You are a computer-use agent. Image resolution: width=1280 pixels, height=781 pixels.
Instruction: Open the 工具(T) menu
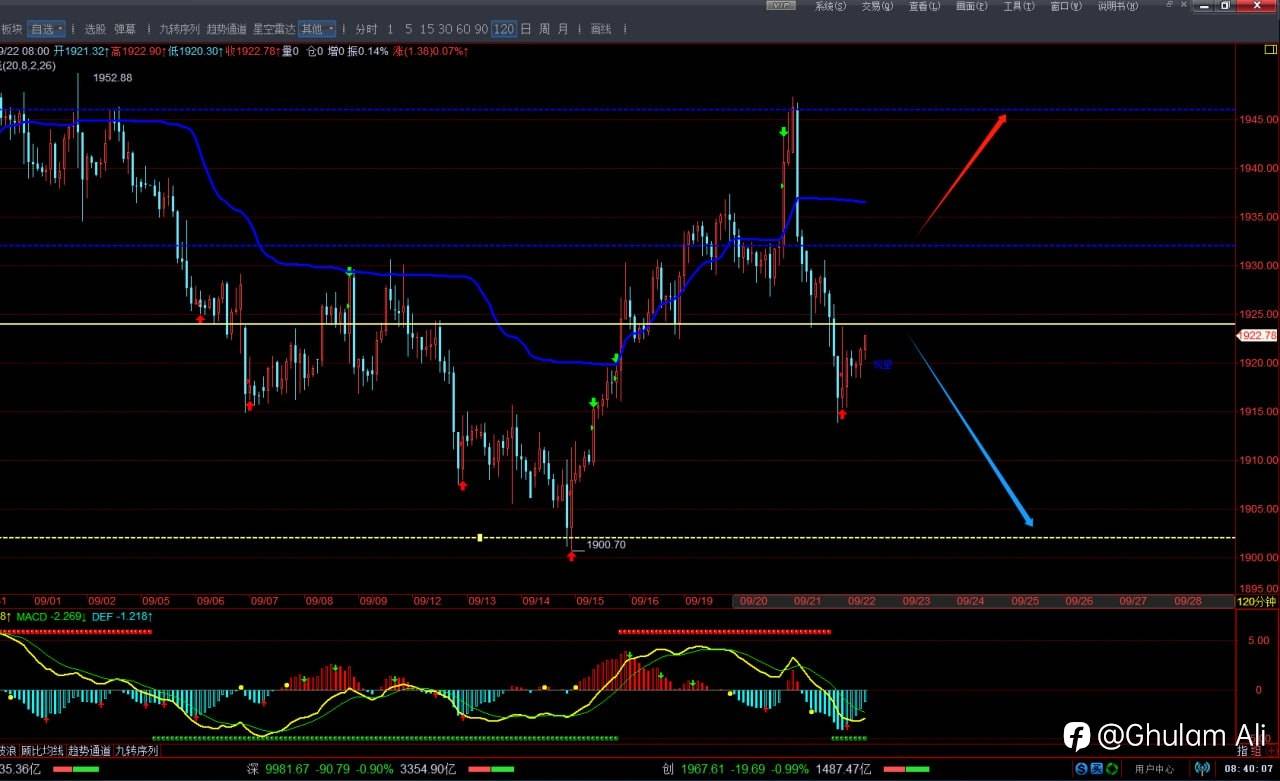point(1019,6)
